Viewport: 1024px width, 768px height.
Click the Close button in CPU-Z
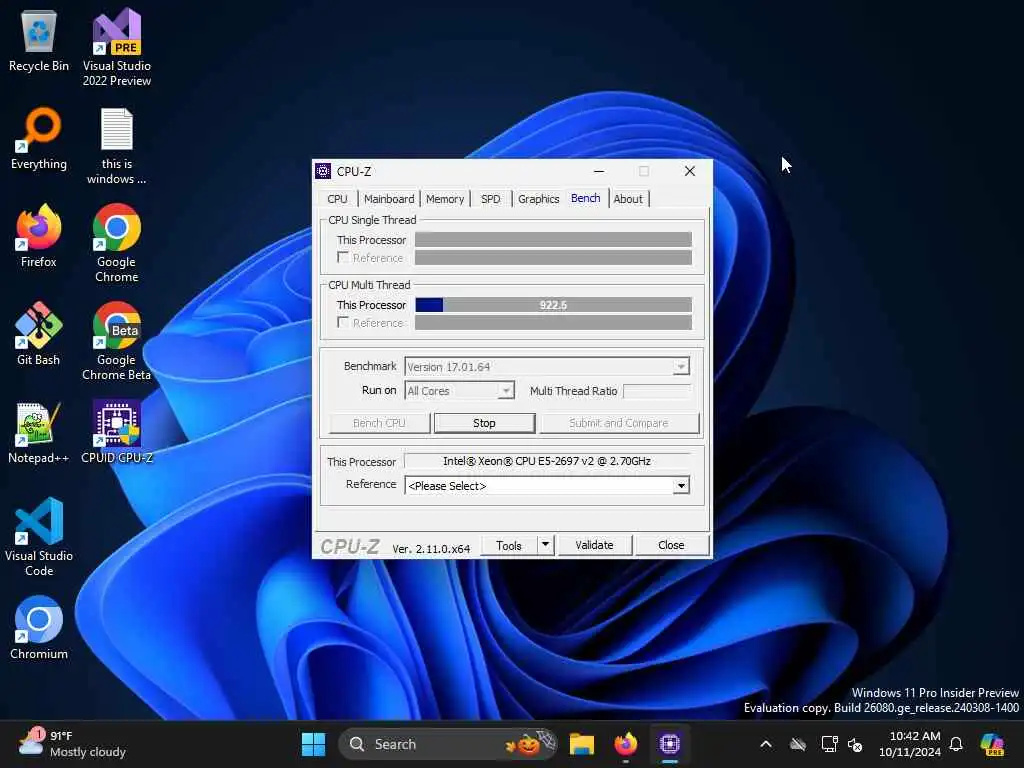[x=671, y=545]
